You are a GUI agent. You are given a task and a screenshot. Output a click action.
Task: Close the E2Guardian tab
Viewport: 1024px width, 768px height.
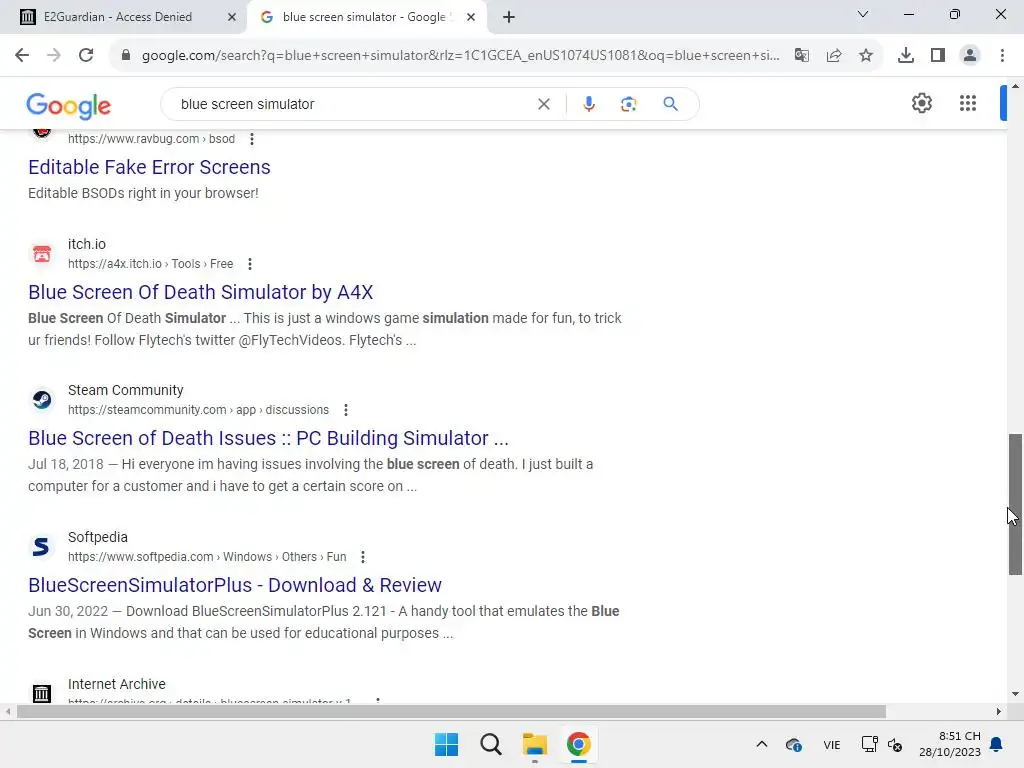(x=231, y=17)
